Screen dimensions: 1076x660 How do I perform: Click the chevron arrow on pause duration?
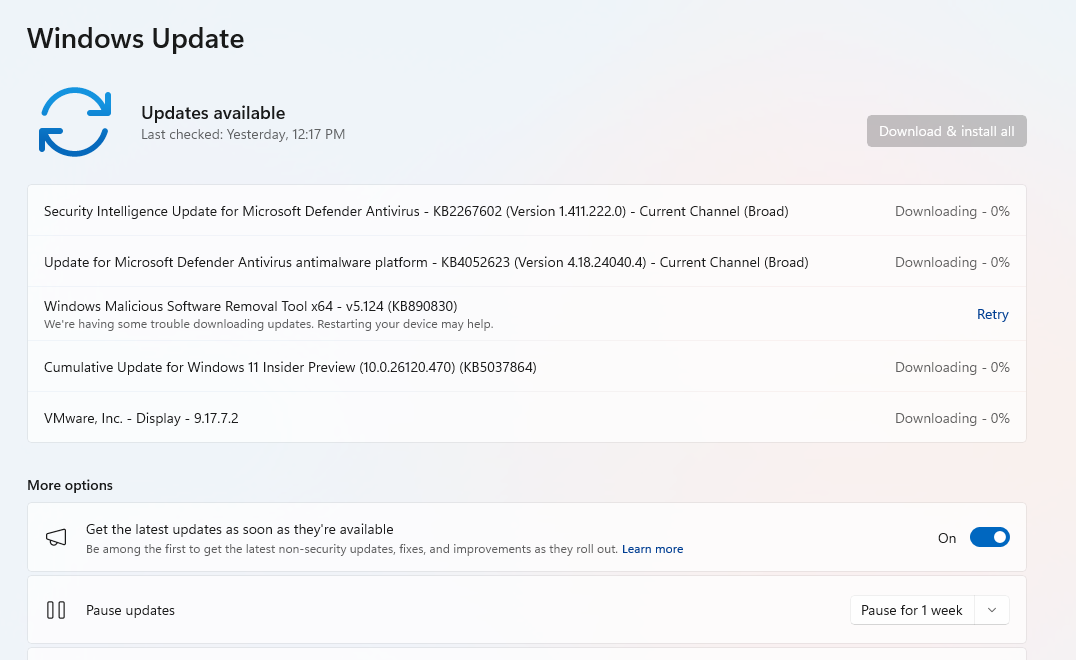coord(991,610)
